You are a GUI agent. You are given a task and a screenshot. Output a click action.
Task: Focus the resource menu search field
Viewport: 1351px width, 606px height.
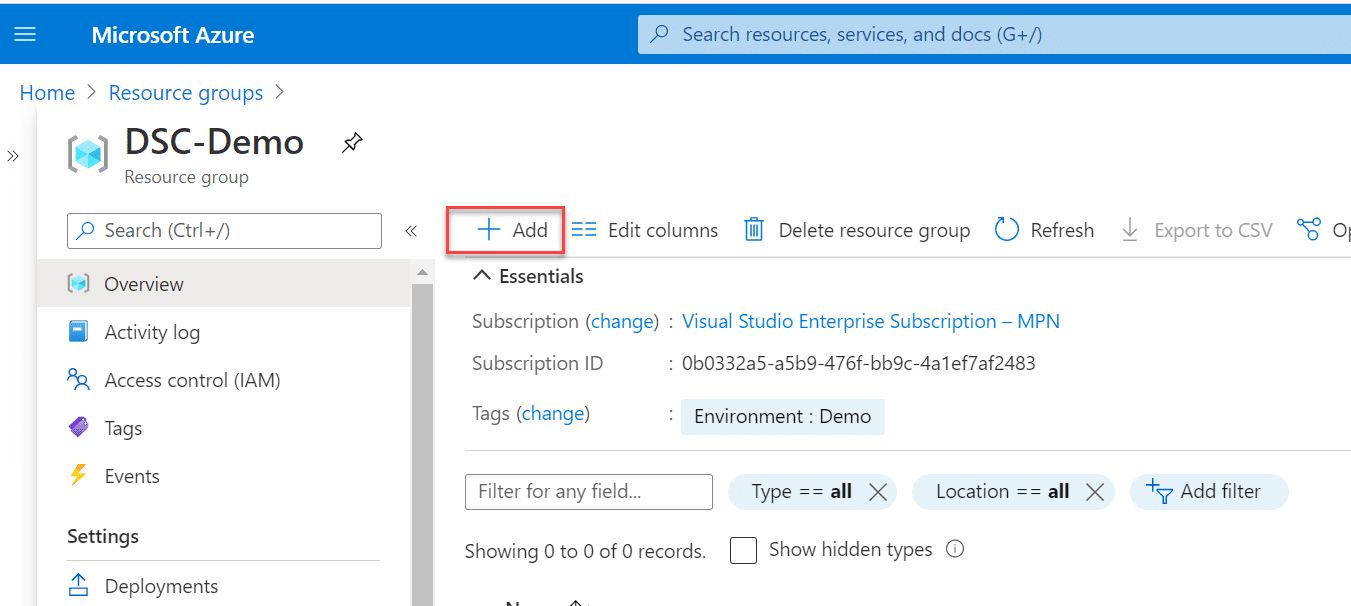224,230
